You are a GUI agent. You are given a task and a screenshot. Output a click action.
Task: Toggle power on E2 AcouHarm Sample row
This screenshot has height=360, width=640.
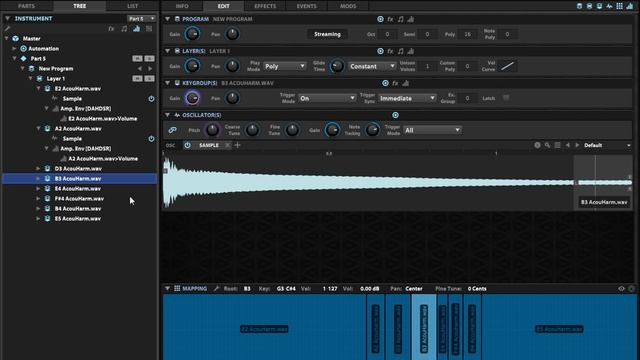click(151, 99)
